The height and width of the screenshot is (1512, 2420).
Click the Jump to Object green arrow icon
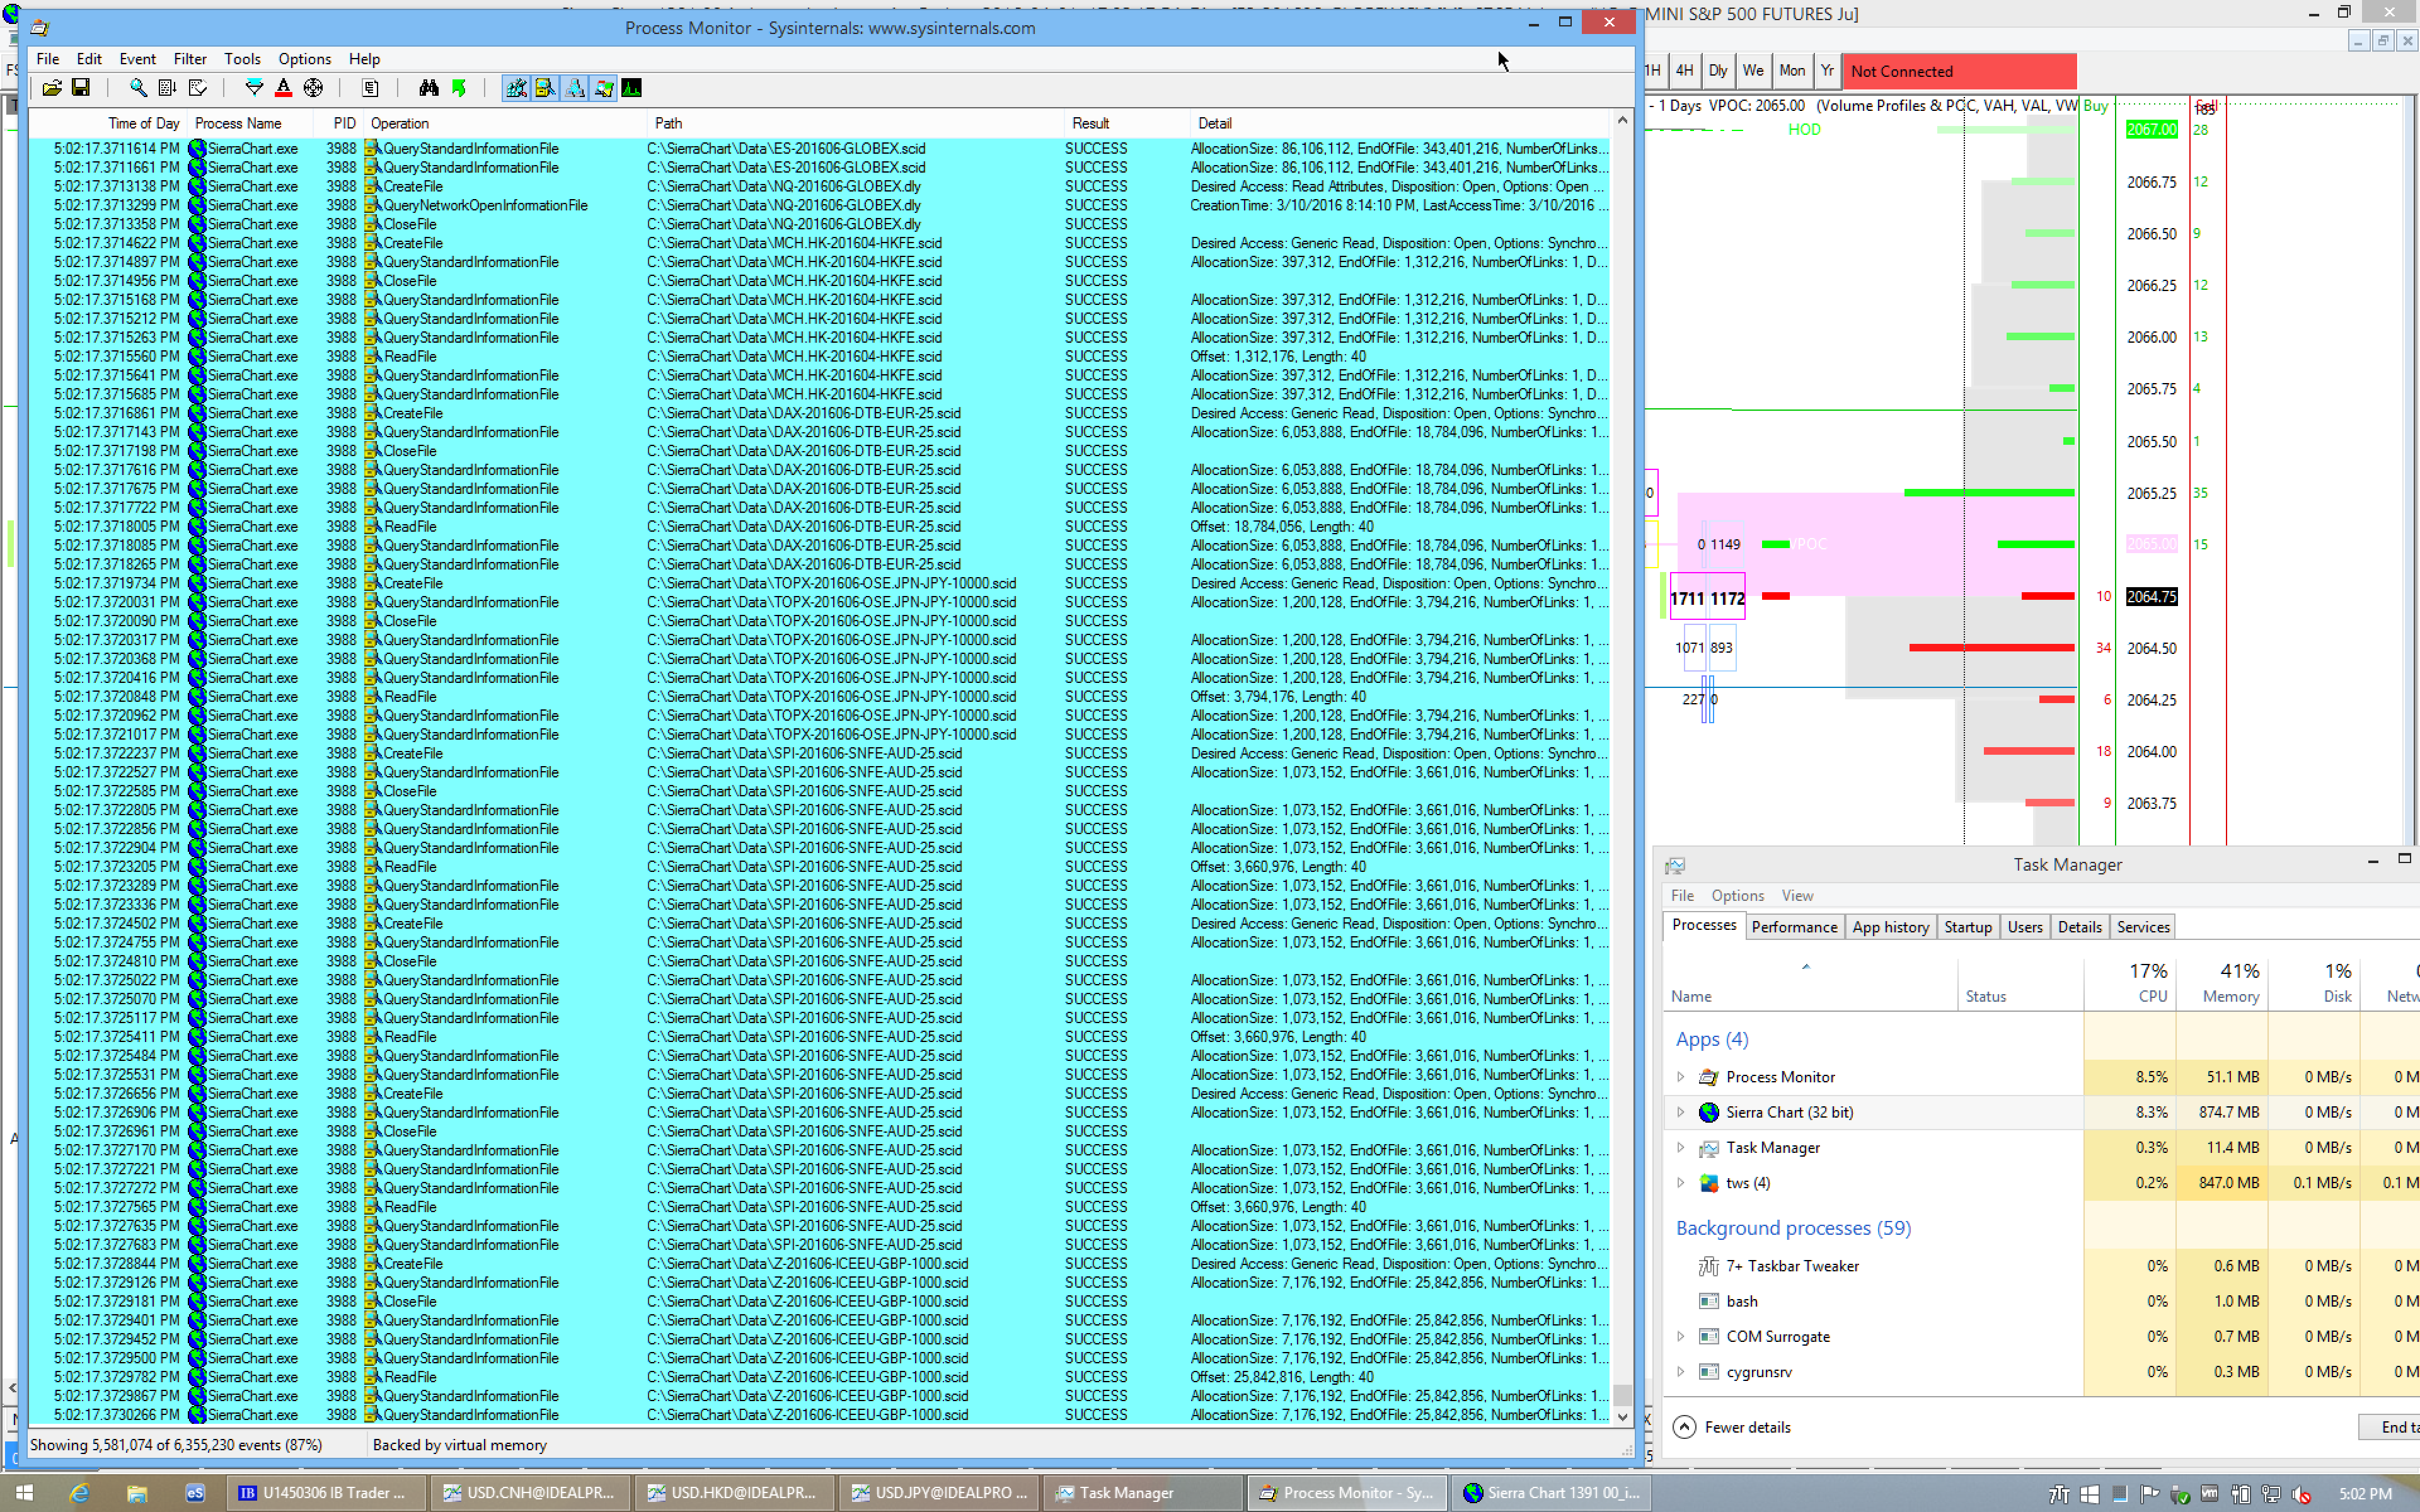point(459,88)
